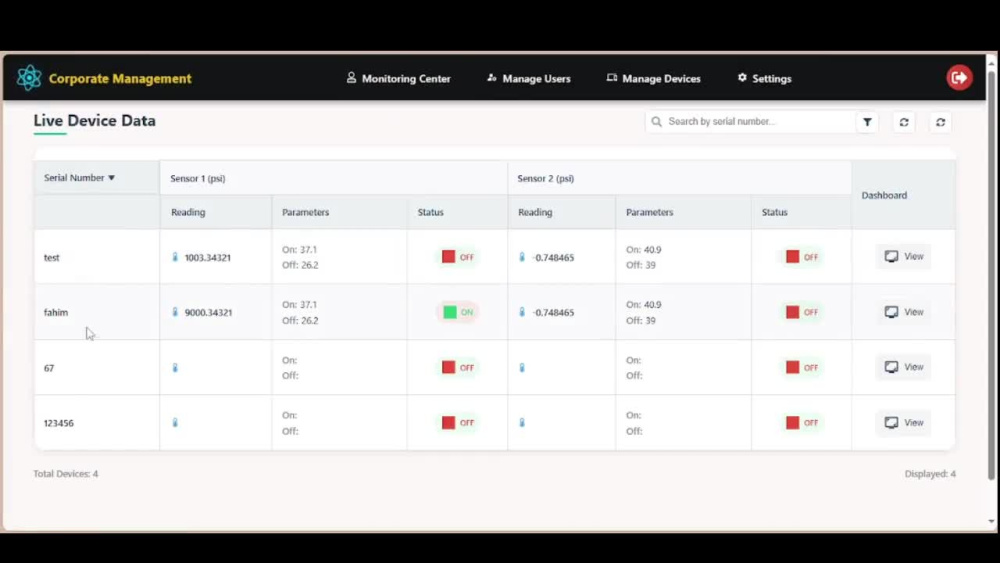View dashboard for device 67
1000x563 pixels.
point(904,367)
